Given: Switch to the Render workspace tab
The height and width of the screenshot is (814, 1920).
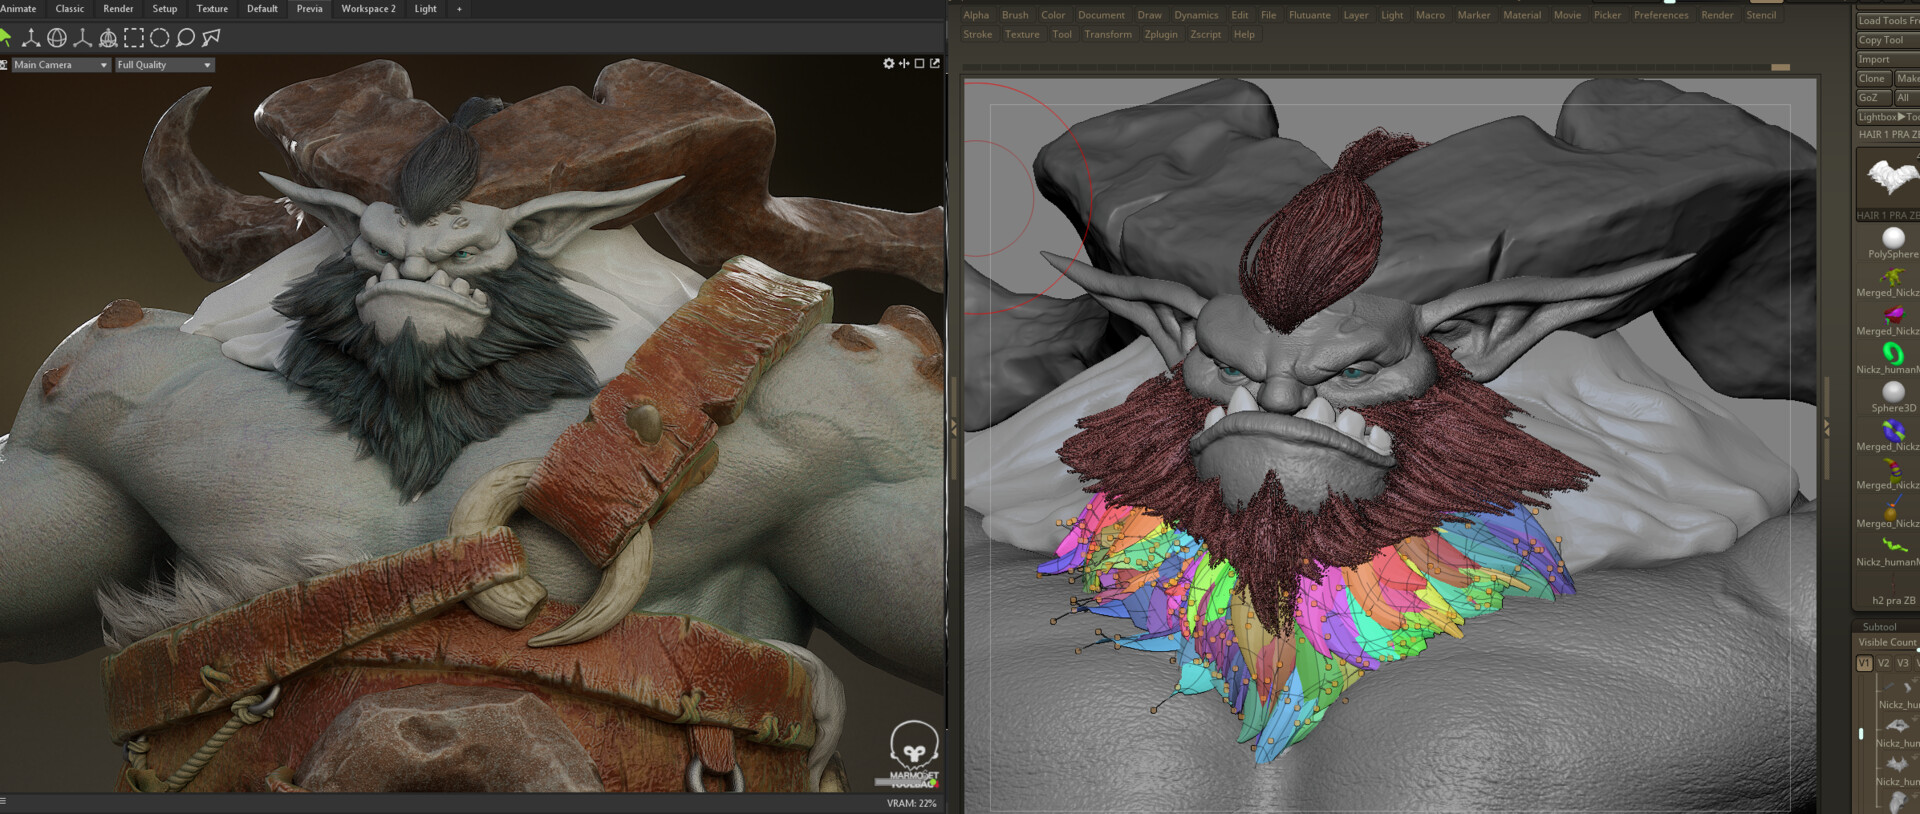Looking at the screenshot, I should [x=118, y=9].
